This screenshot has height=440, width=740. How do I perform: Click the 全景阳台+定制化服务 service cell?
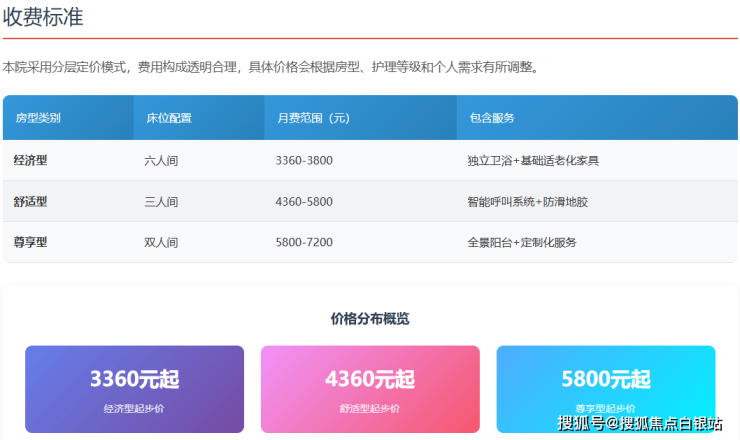pyautogui.click(x=521, y=242)
